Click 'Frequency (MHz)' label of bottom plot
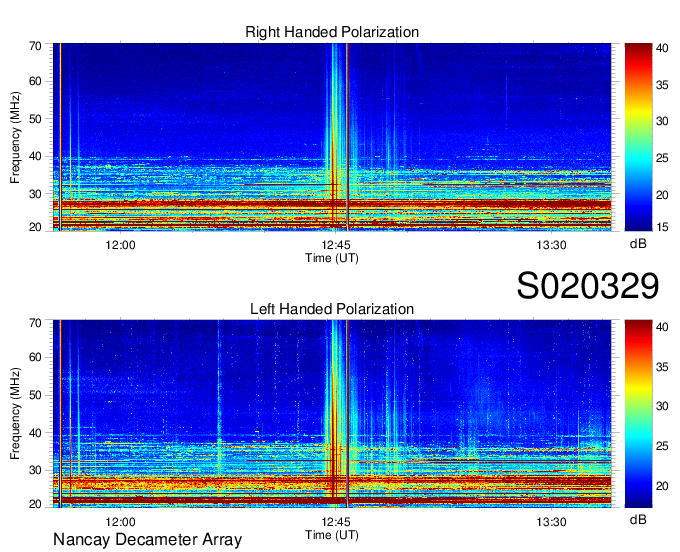Screen dimensions: 680x552 pos(15,414)
